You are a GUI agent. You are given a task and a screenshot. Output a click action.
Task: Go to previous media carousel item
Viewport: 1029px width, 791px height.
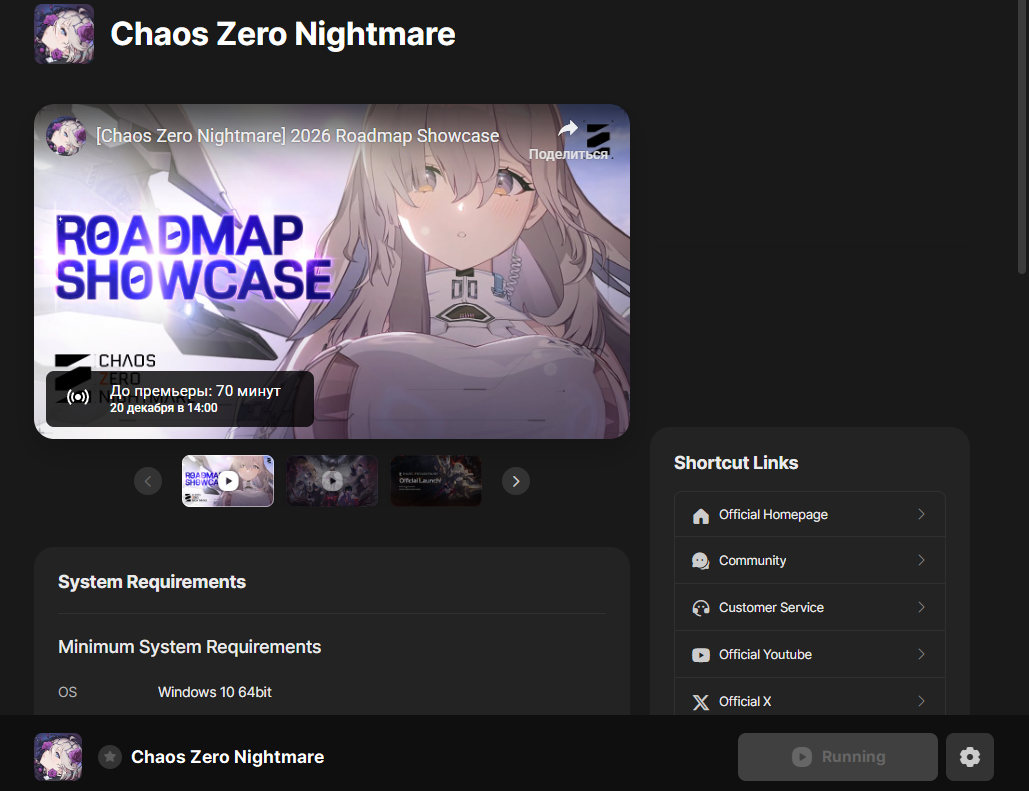pyautogui.click(x=148, y=481)
